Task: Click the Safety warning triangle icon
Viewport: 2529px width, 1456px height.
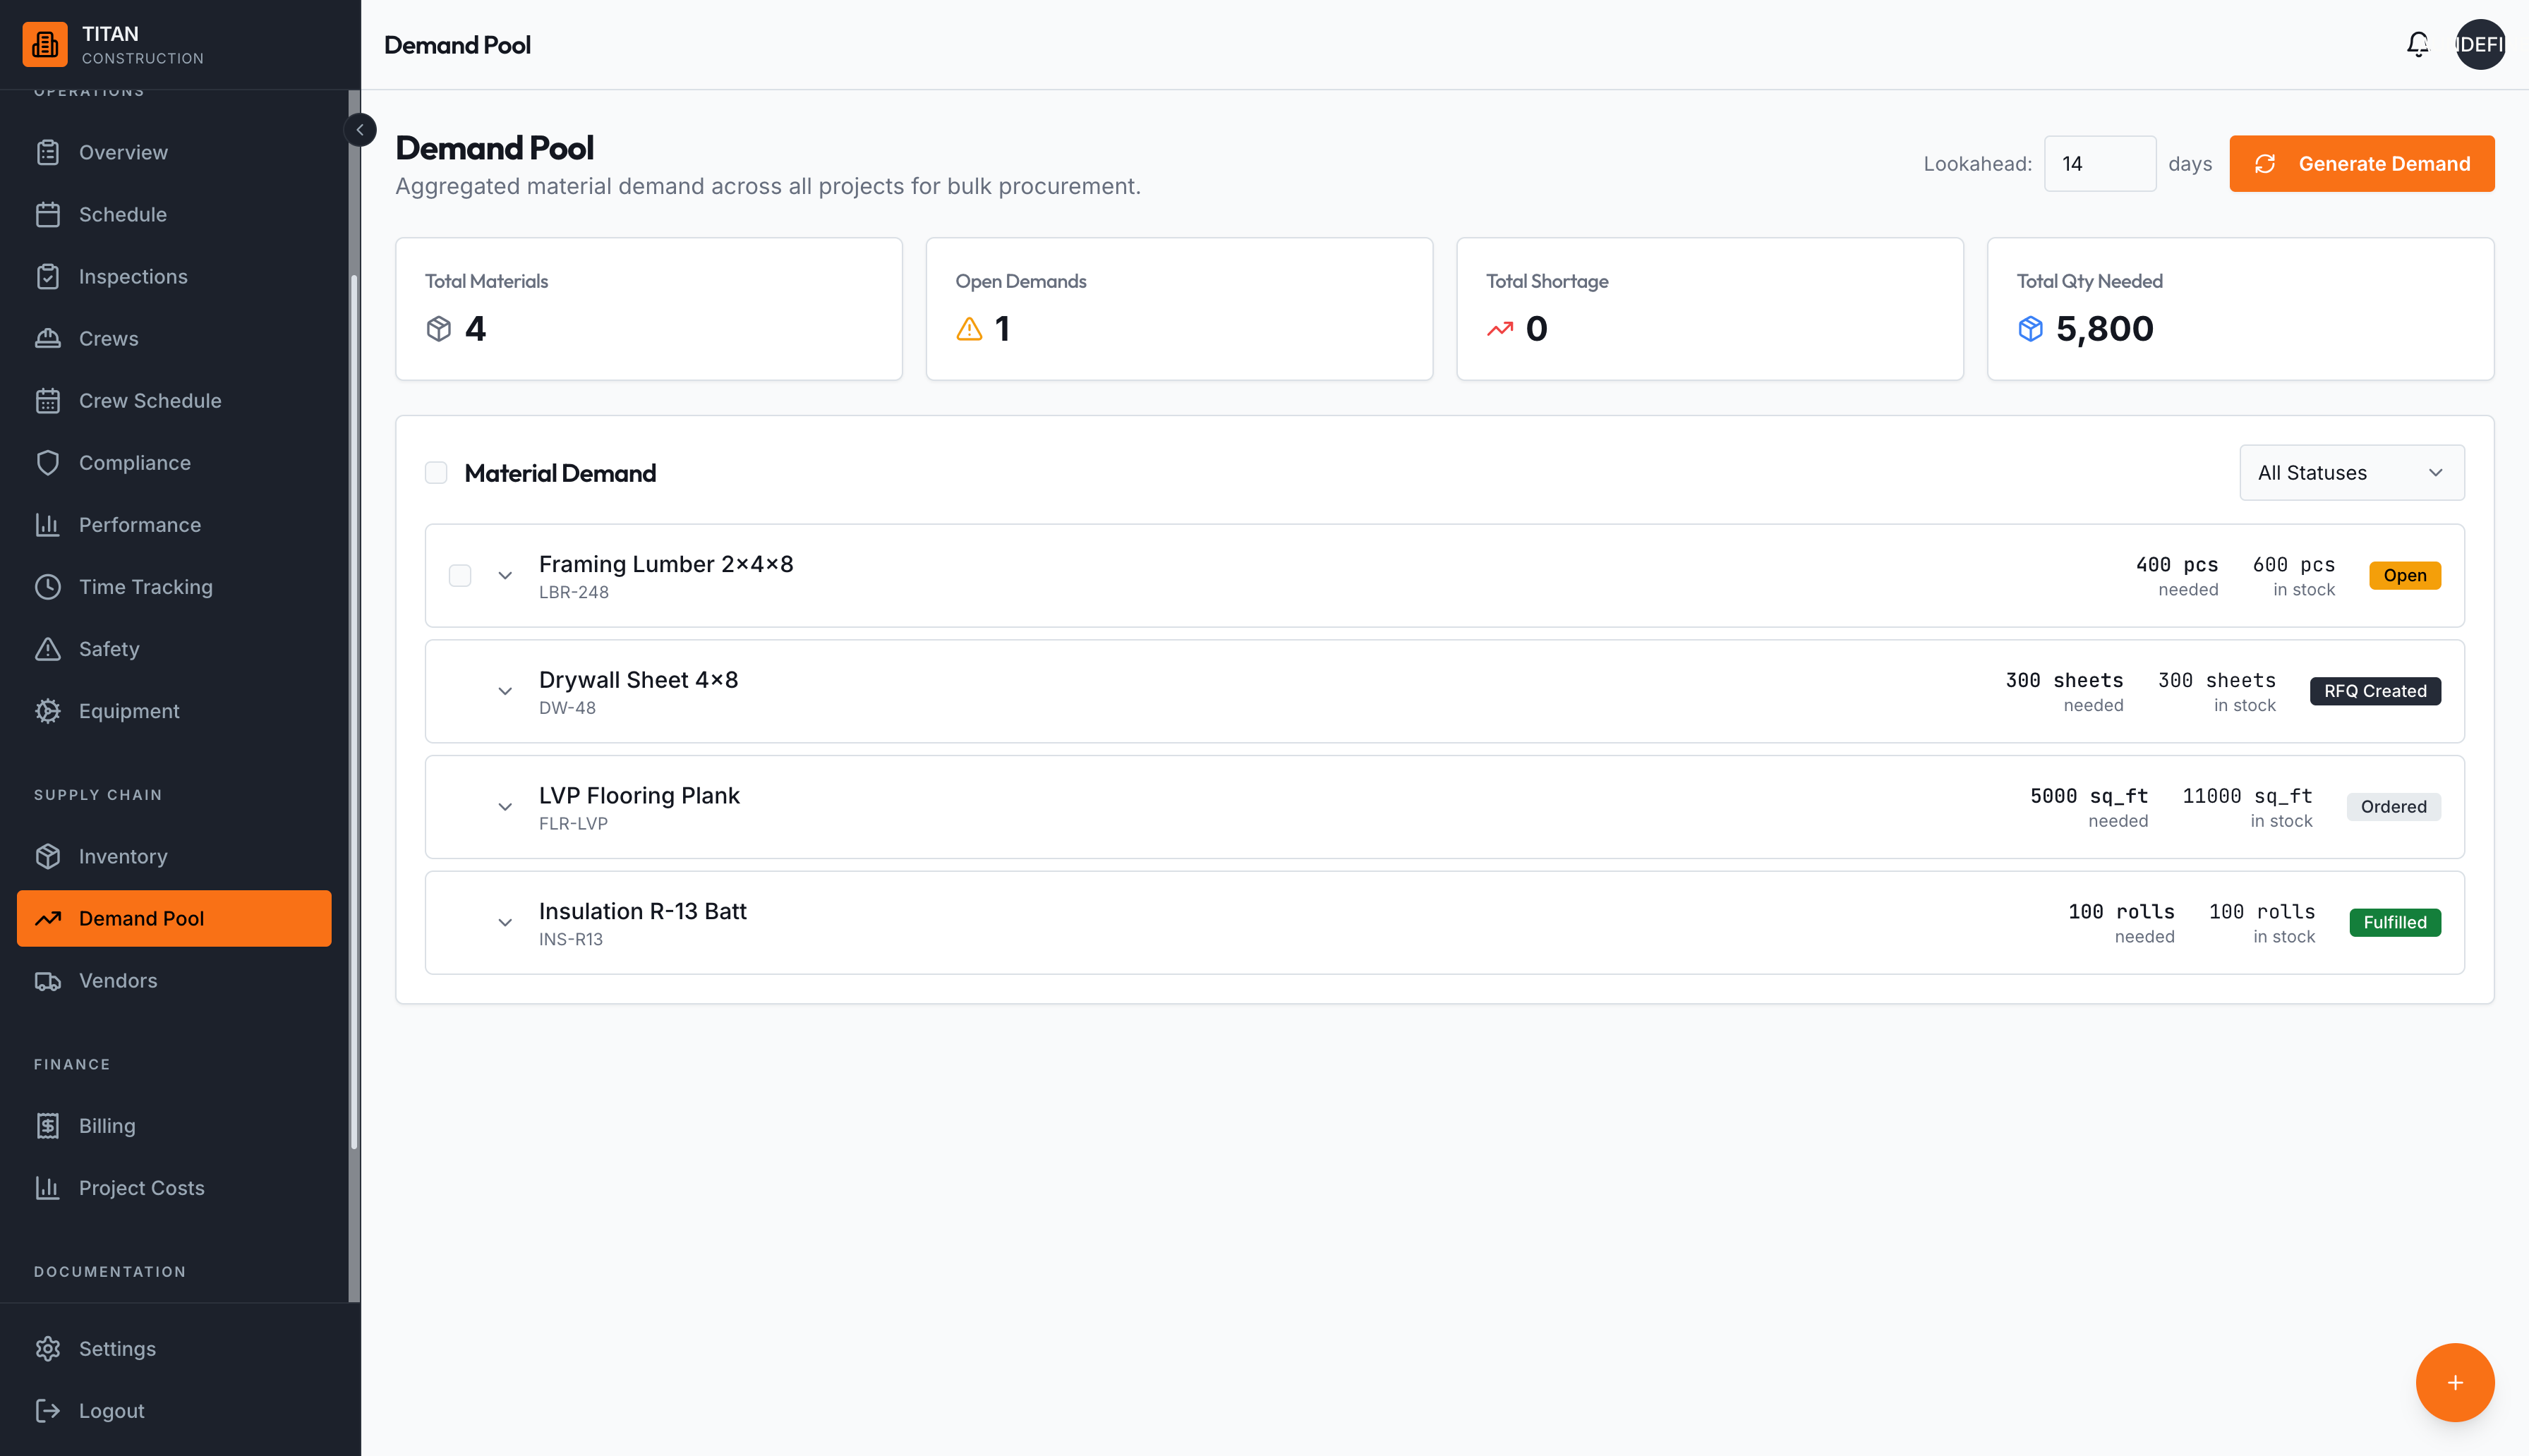Action: click(48, 649)
